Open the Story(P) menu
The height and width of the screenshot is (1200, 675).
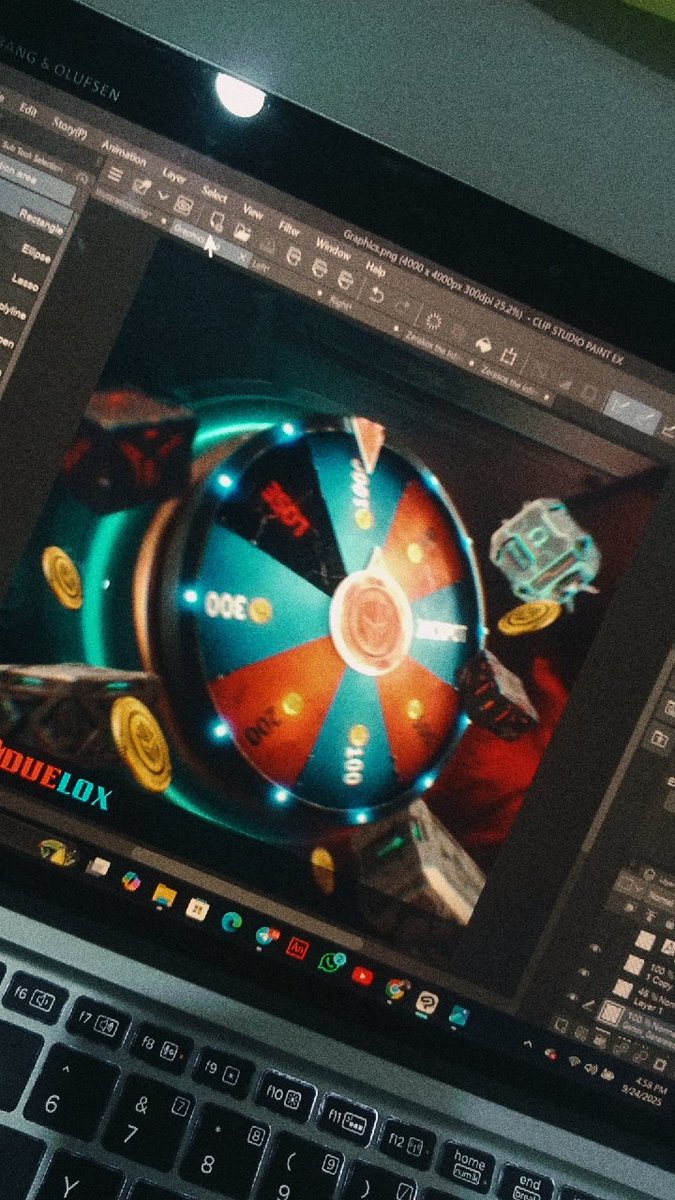point(70,128)
